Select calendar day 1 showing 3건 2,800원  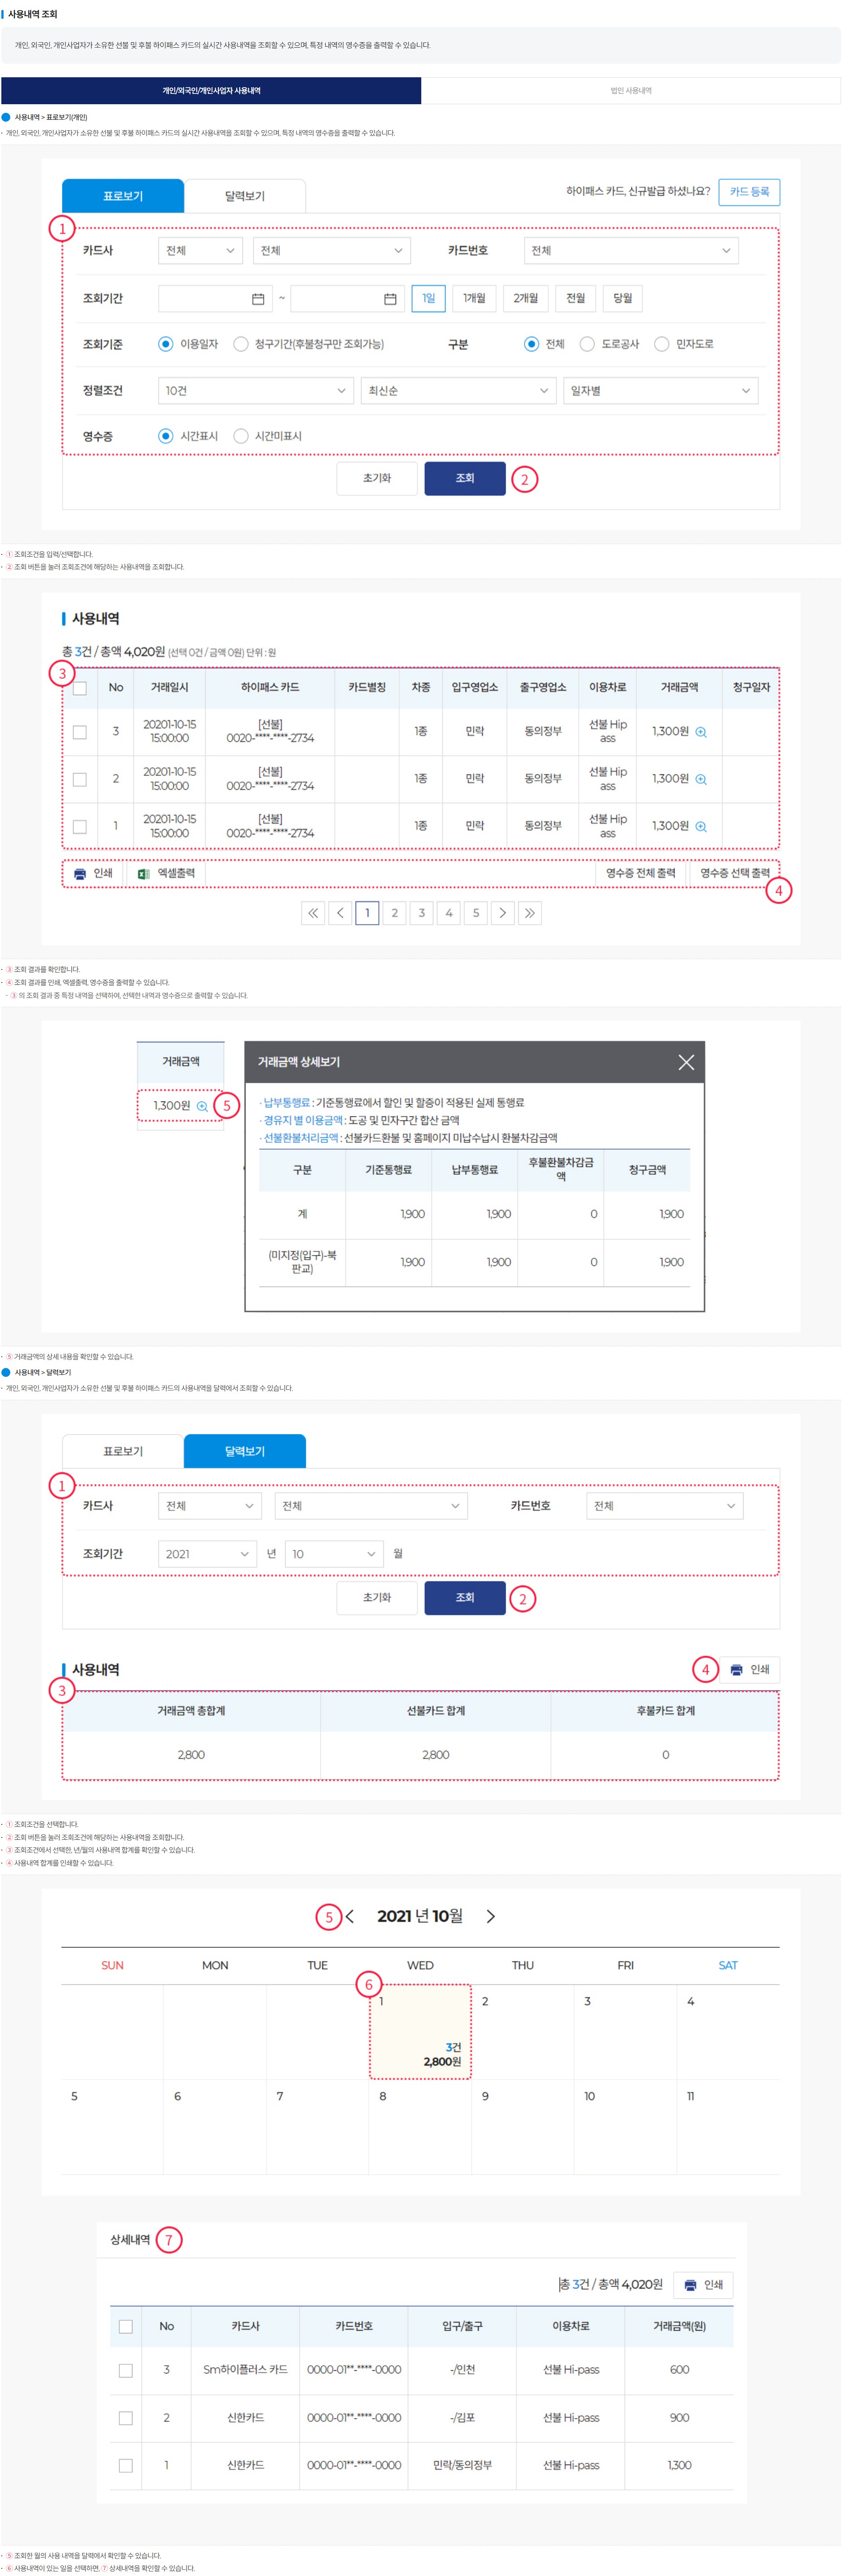[x=420, y=2032]
